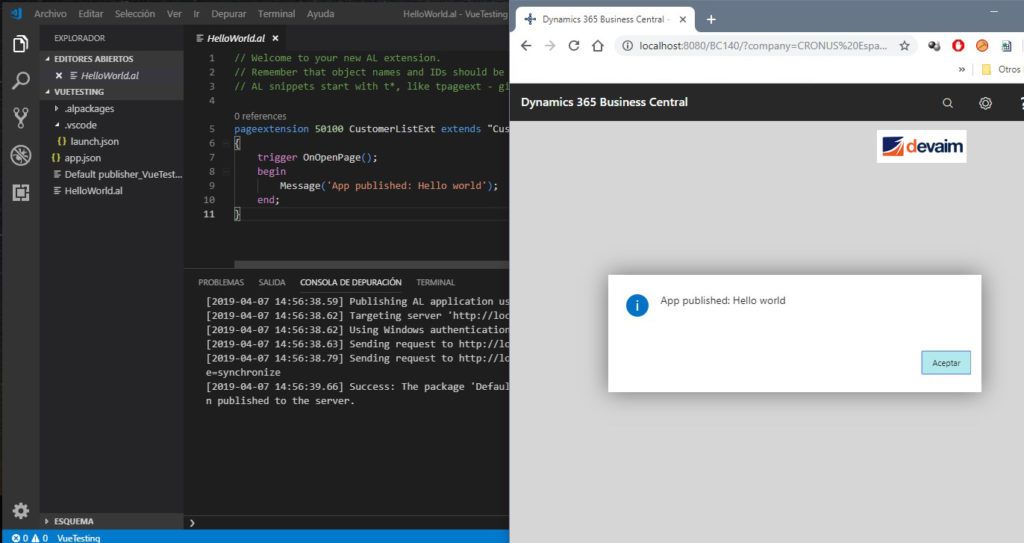Open the Opera red extension icon
Image resolution: width=1024 pixels, height=543 pixels.
[x=958, y=46]
